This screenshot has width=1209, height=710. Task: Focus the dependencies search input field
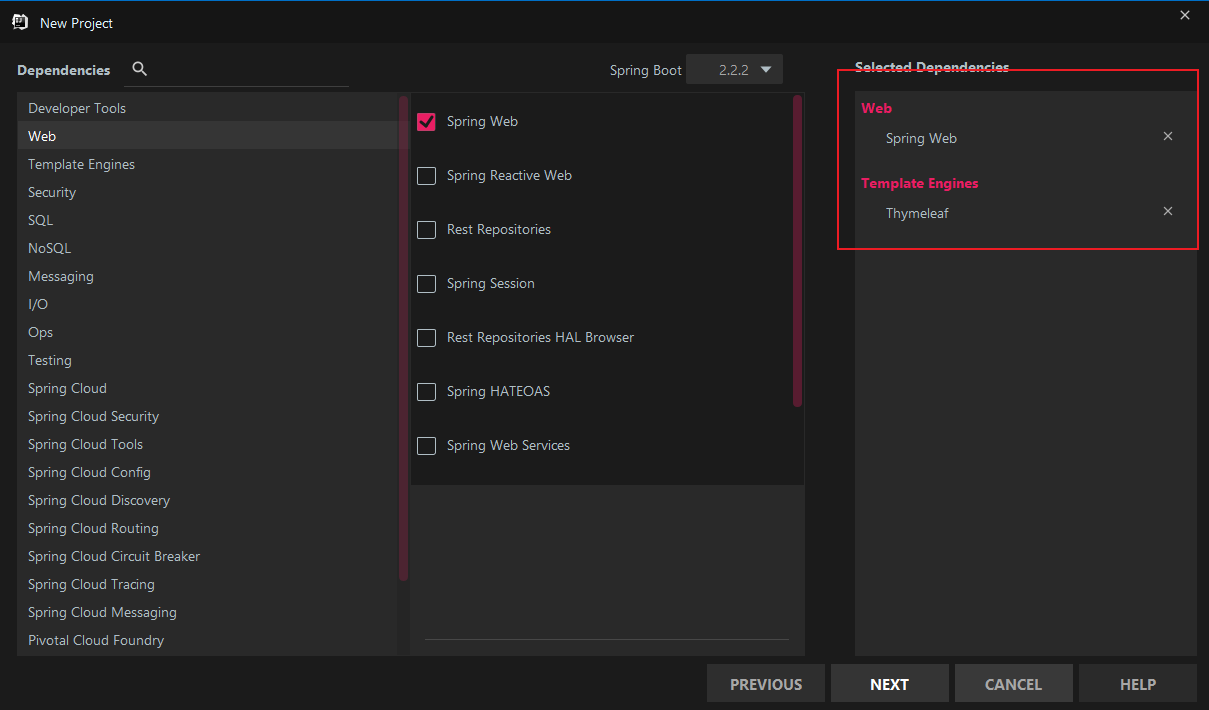250,70
